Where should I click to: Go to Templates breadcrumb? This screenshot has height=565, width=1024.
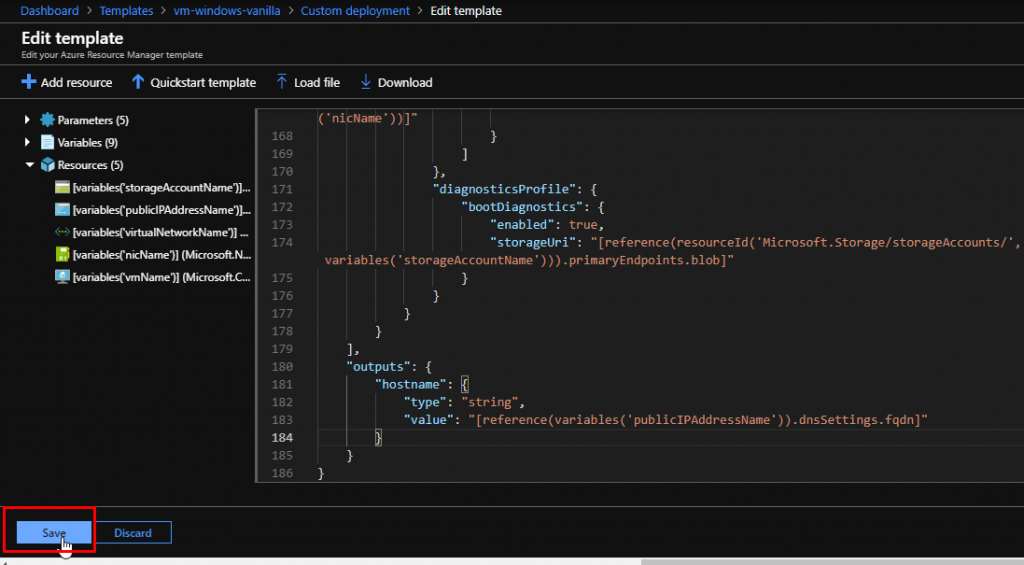[x=126, y=10]
